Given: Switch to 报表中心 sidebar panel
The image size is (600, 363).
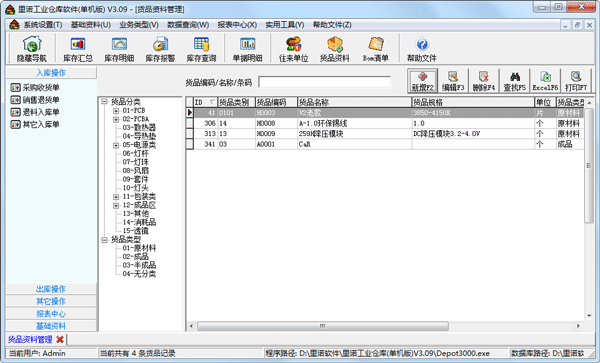Looking at the screenshot, I should [51, 314].
